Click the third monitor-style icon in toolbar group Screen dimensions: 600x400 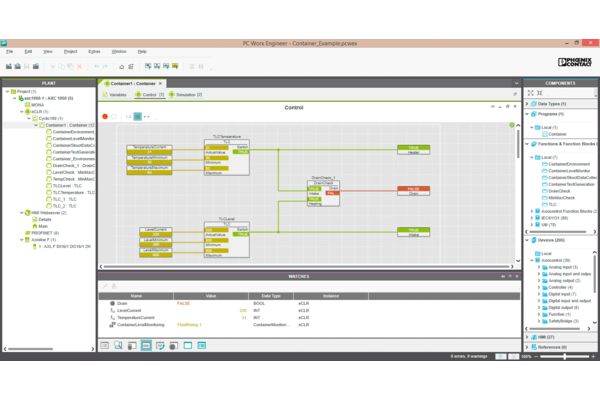click(x=166, y=66)
